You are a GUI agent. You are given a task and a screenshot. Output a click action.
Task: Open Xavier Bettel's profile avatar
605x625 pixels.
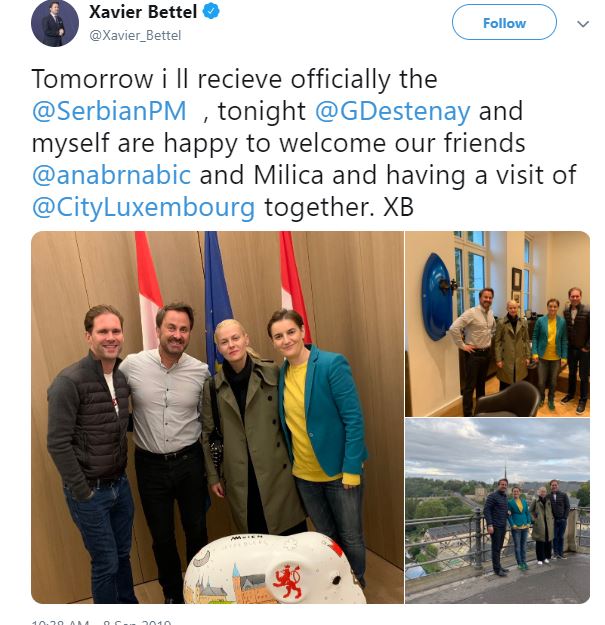tap(55, 23)
